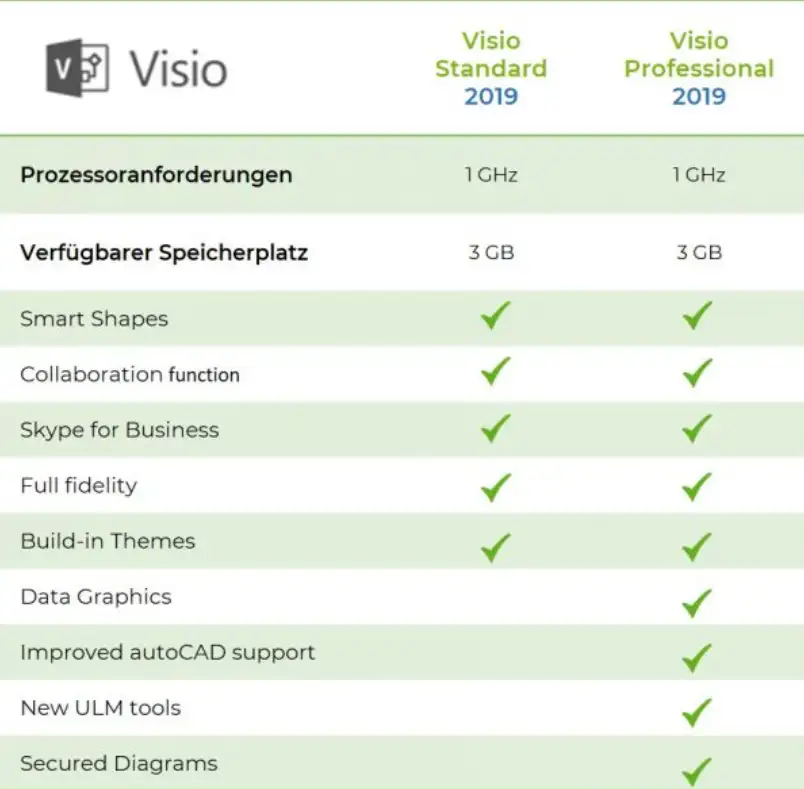The width and height of the screenshot is (804, 789).
Task: Click 3 GB value under Visio Professional
Action: click(699, 252)
